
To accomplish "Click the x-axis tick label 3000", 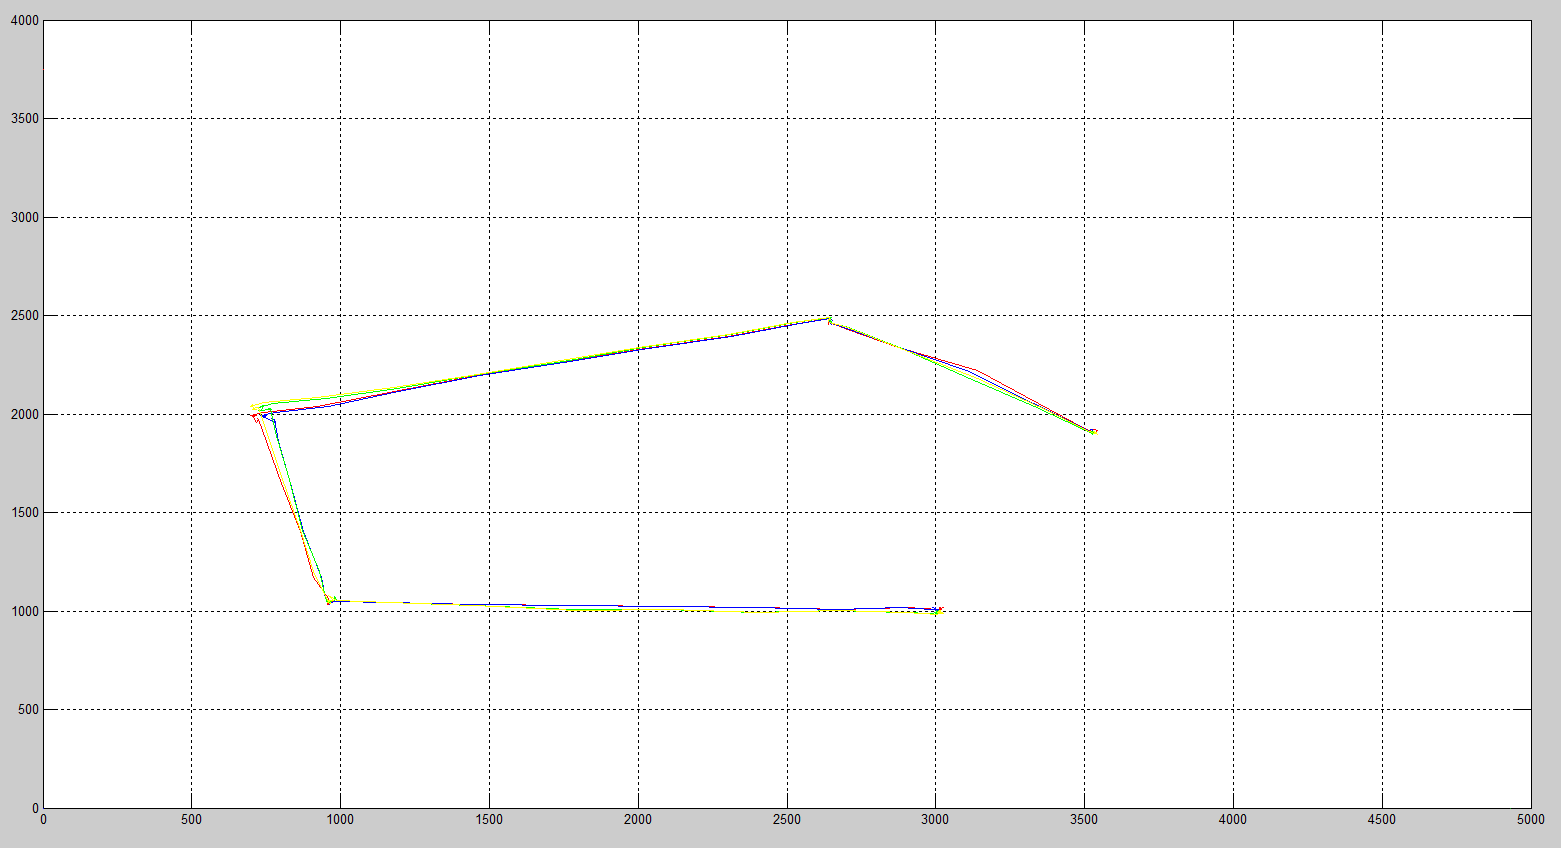I will (x=935, y=820).
